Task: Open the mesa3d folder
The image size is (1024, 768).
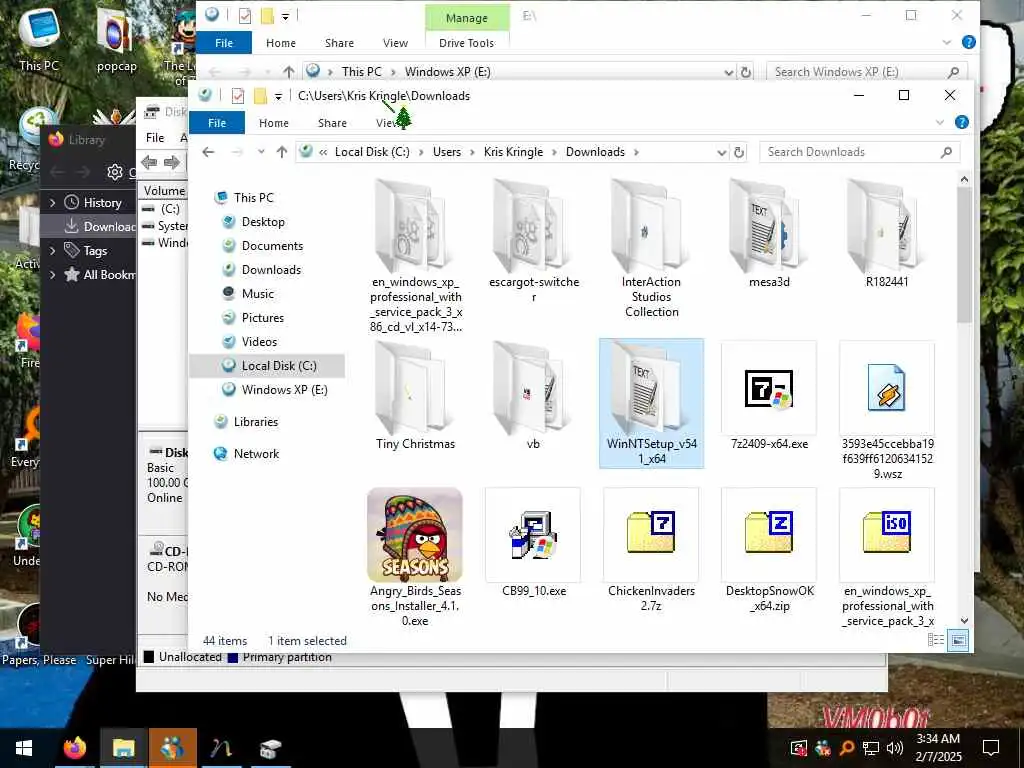Action: point(769,234)
